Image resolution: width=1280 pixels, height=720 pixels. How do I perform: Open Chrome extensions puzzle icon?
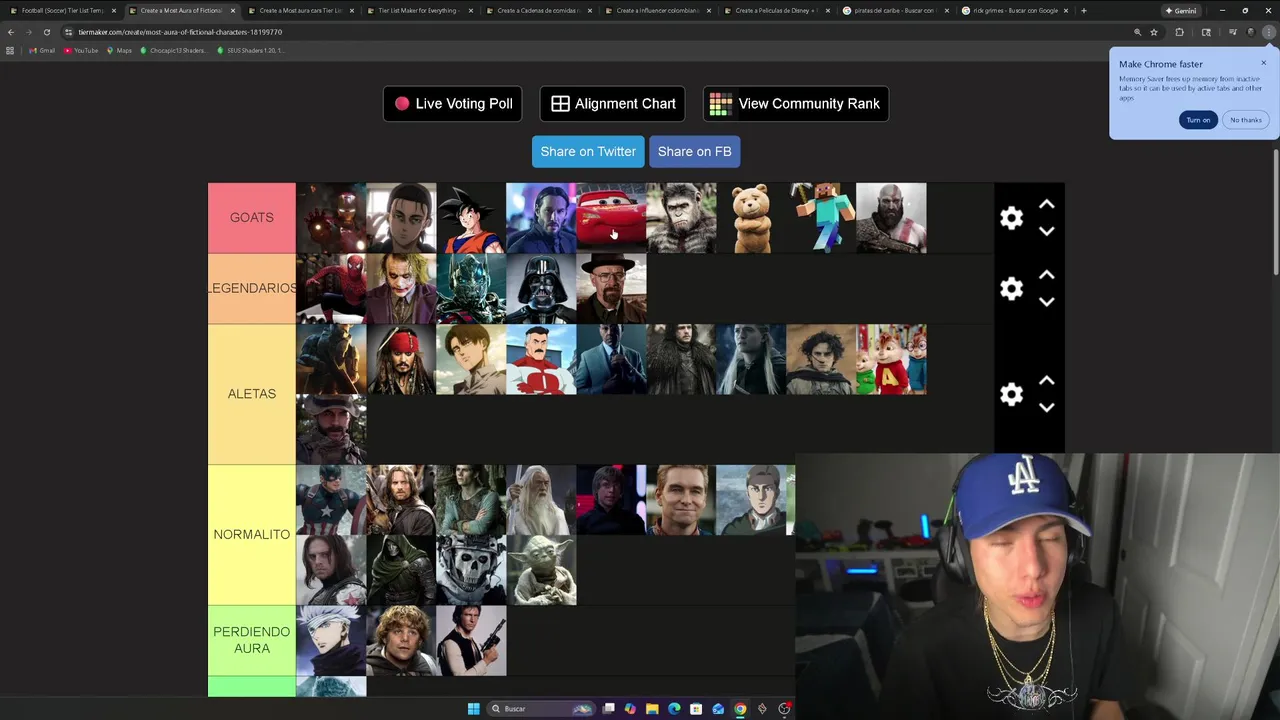[1179, 32]
